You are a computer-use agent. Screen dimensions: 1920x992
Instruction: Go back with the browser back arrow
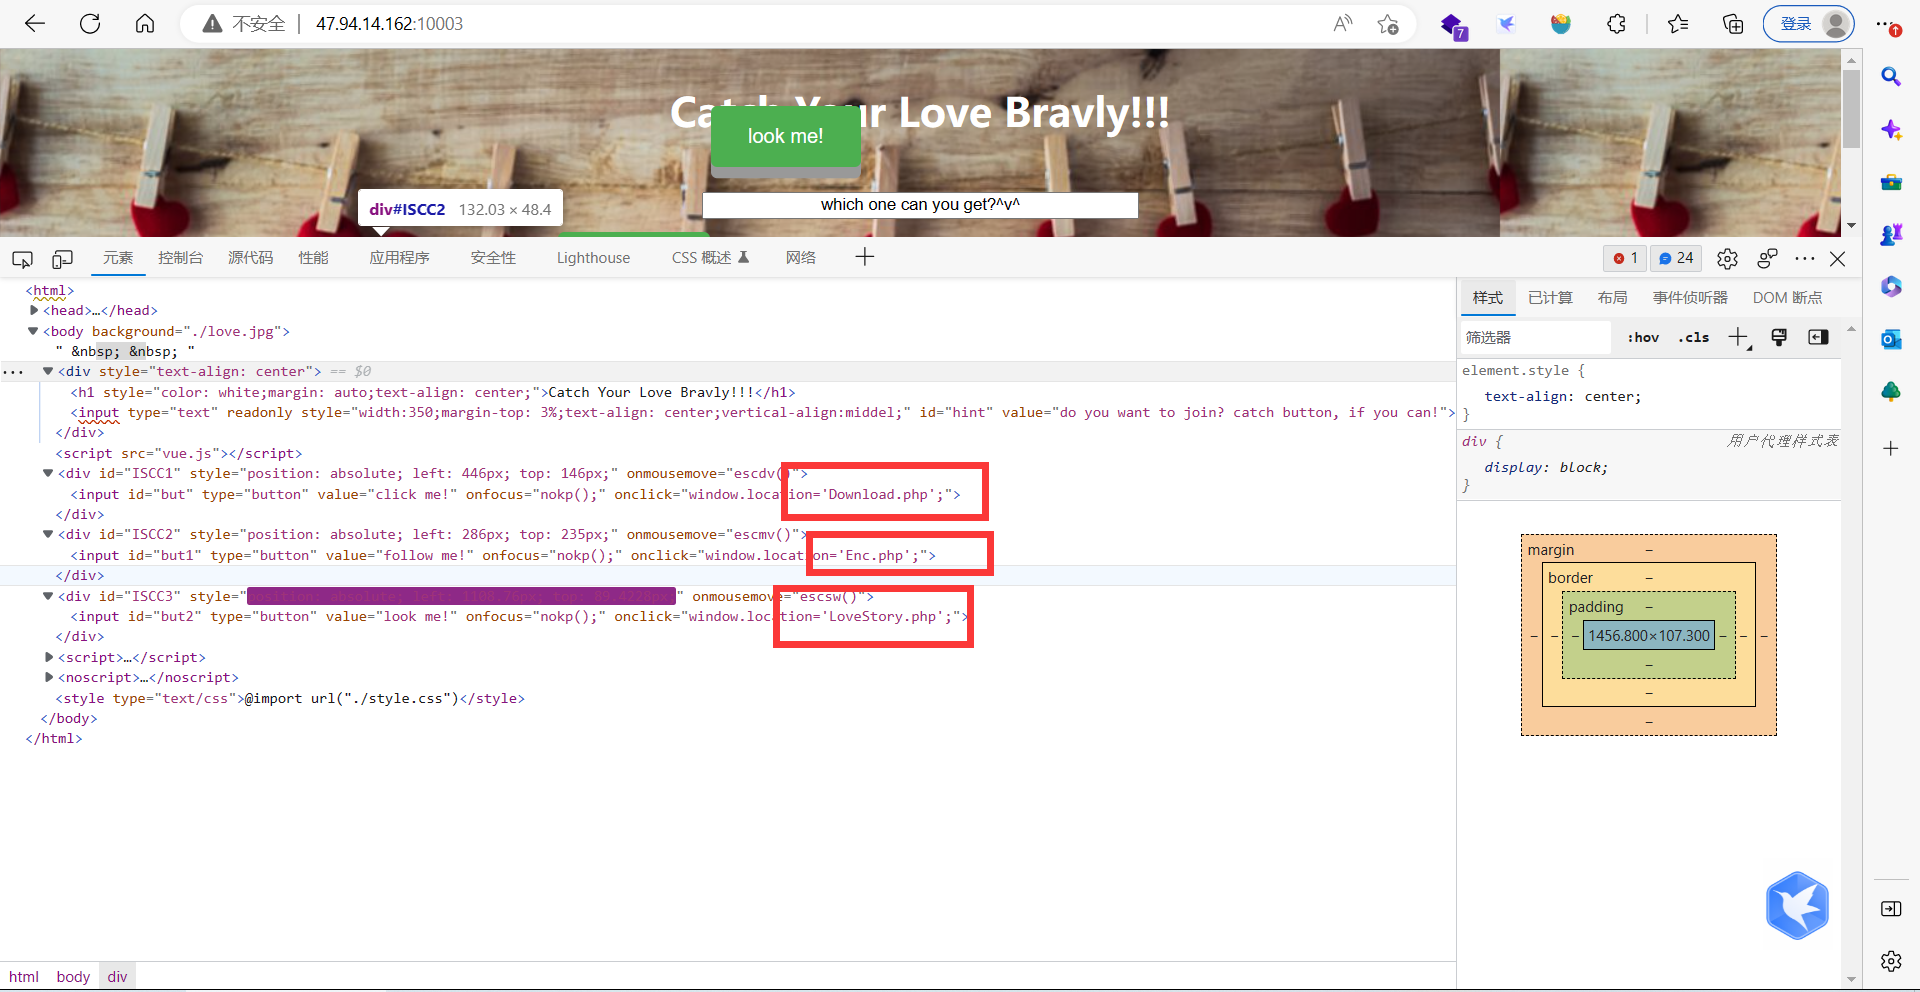(35, 24)
